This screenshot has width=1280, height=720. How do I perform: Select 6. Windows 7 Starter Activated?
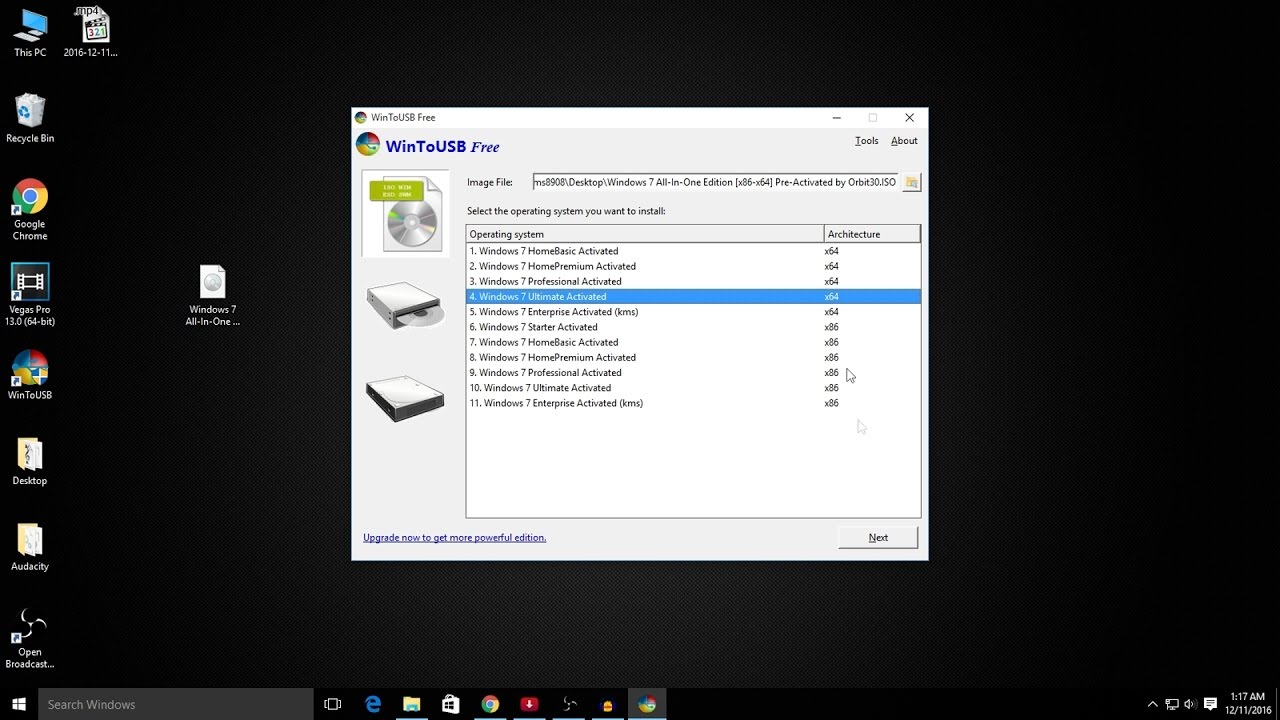click(x=693, y=327)
